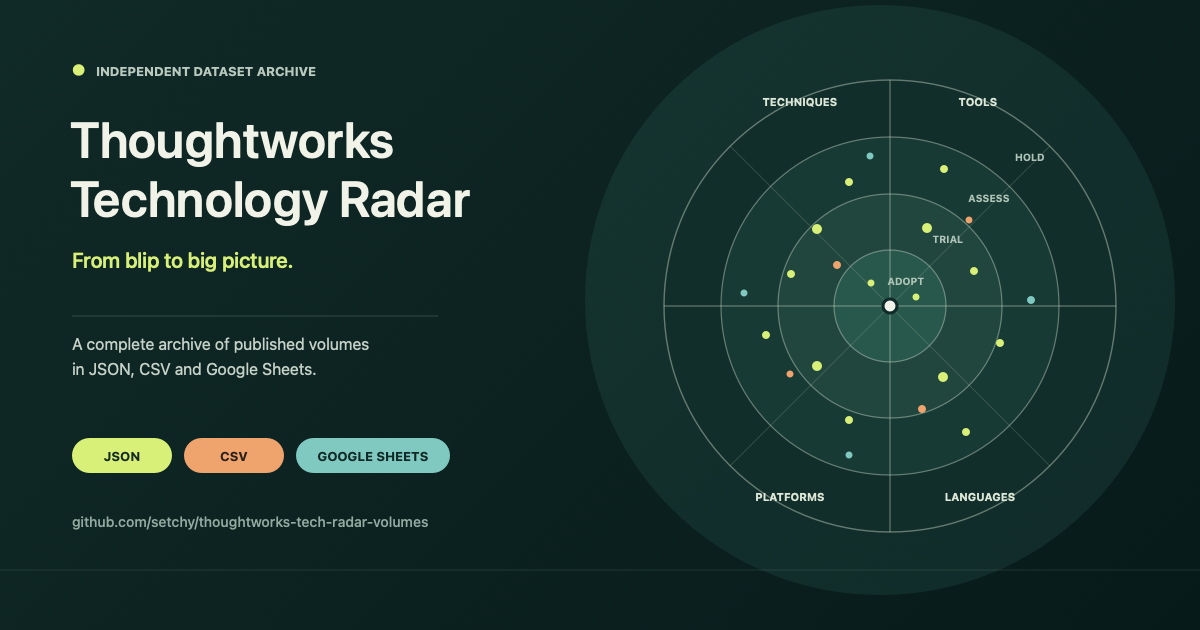Click the ASSESS ring label

coord(989,199)
